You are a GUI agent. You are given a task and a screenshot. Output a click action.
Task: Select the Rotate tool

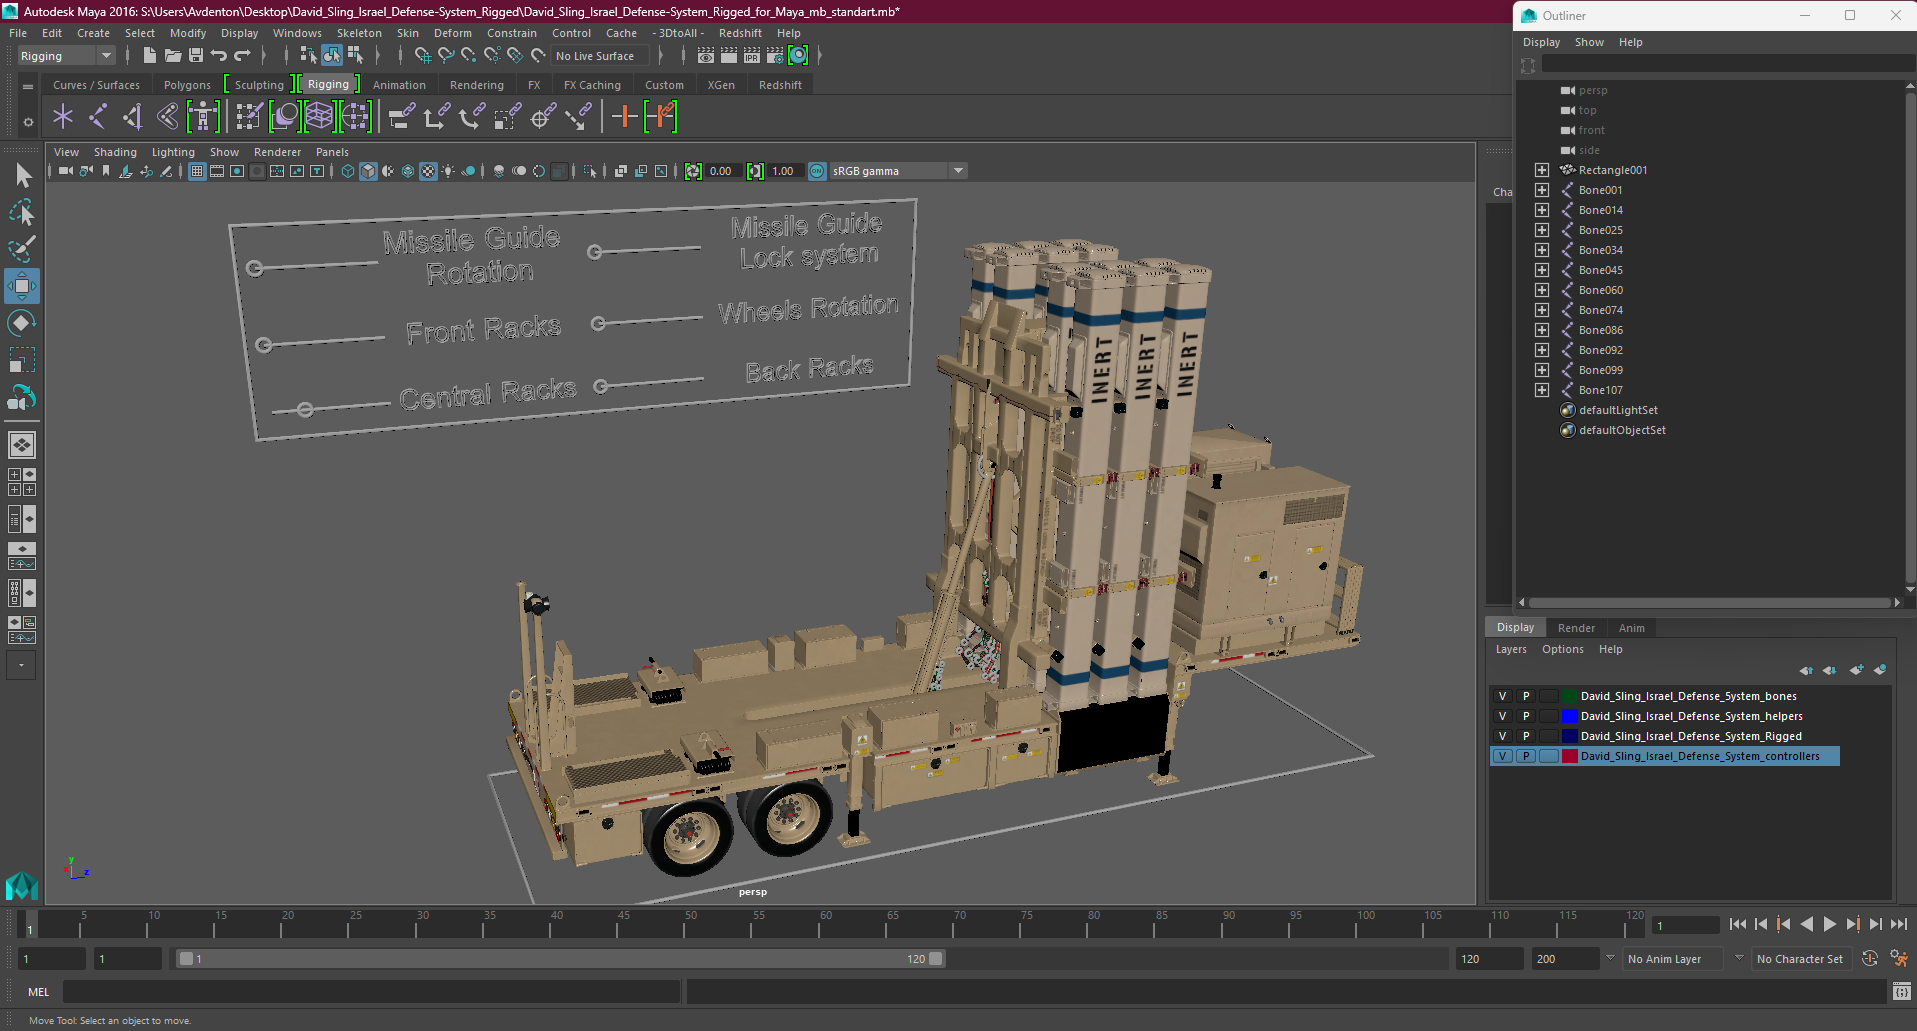coord(22,323)
